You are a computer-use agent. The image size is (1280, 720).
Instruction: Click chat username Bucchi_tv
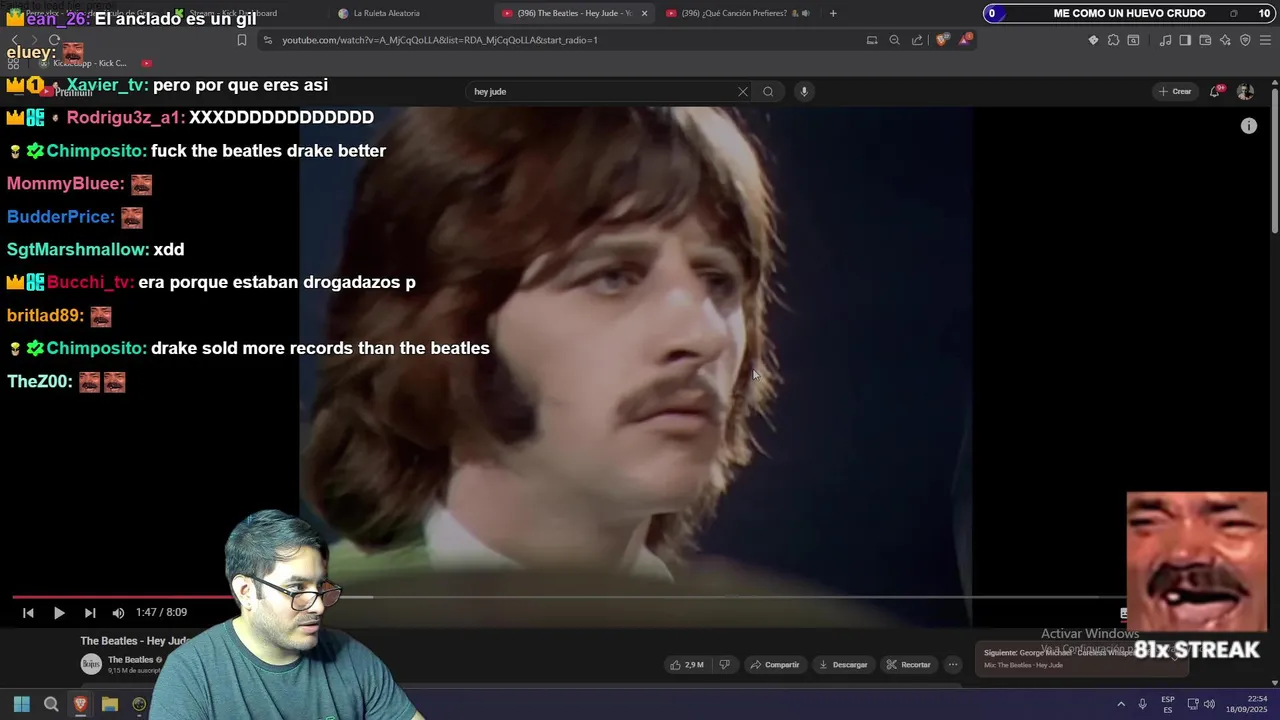pos(90,282)
